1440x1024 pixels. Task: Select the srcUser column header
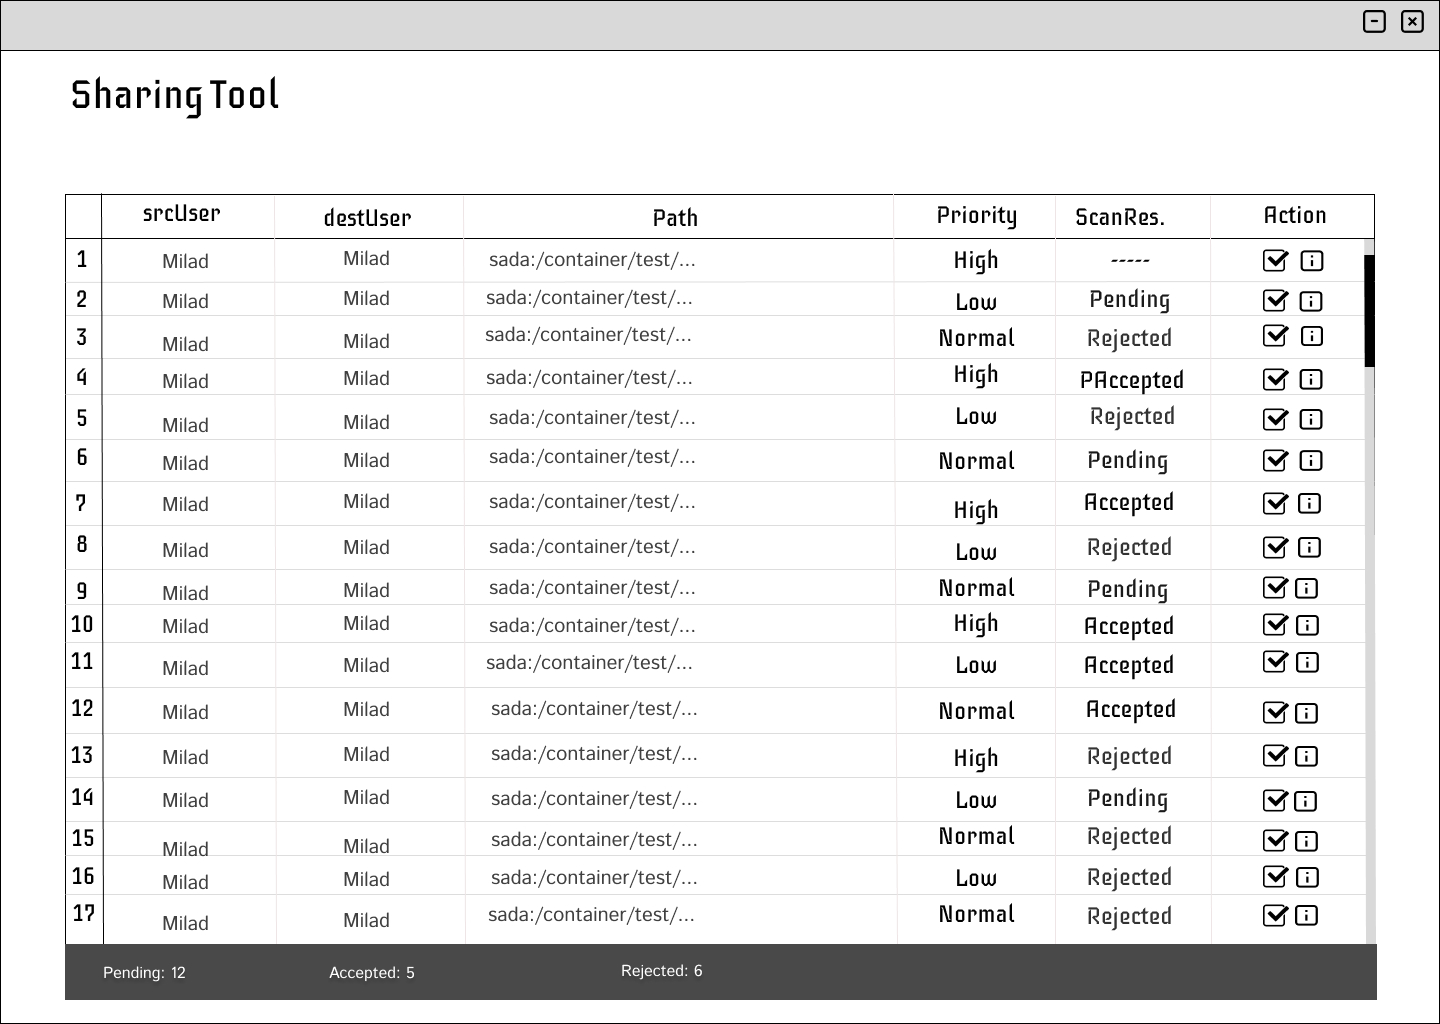181,214
